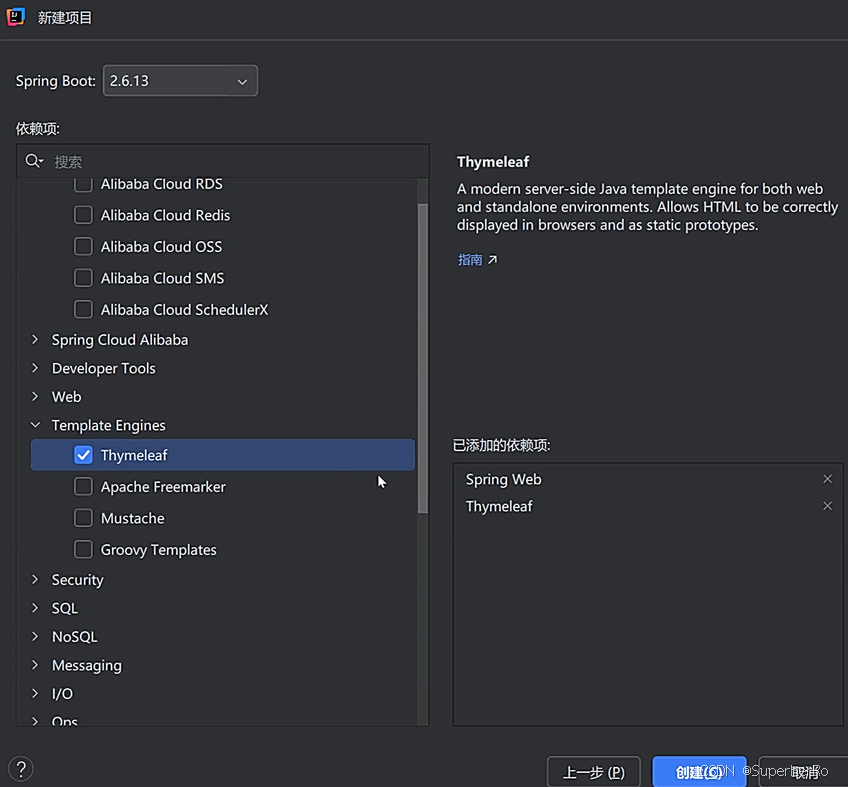This screenshot has height=787, width=848.
Task: Click the 取消 cancel button
Action: point(804,772)
